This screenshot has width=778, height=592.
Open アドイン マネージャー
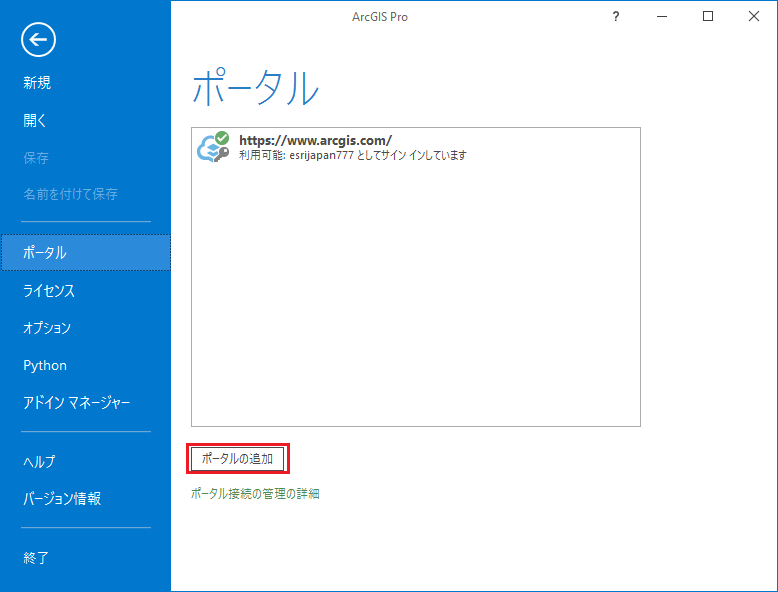pyautogui.click(x=76, y=402)
